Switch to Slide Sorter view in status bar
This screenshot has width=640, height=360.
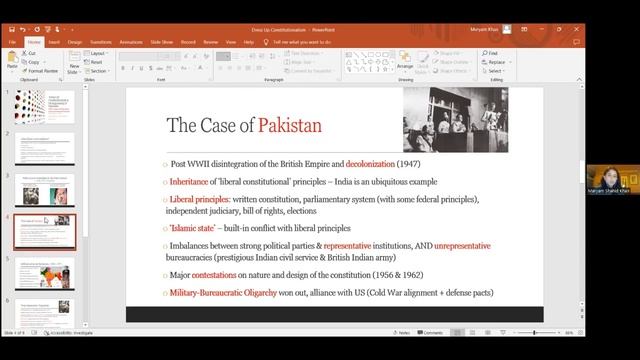click(472, 333)
